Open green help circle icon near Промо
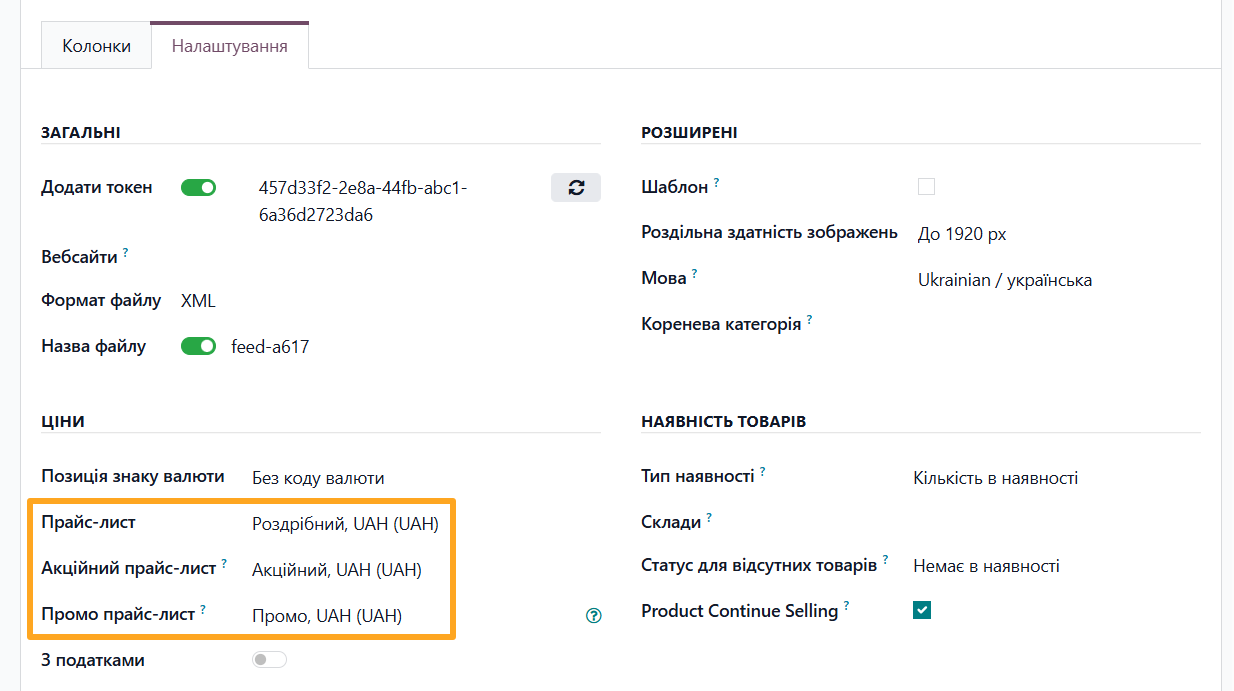This screenshot has height=691, width=1234. pos(594,616)
